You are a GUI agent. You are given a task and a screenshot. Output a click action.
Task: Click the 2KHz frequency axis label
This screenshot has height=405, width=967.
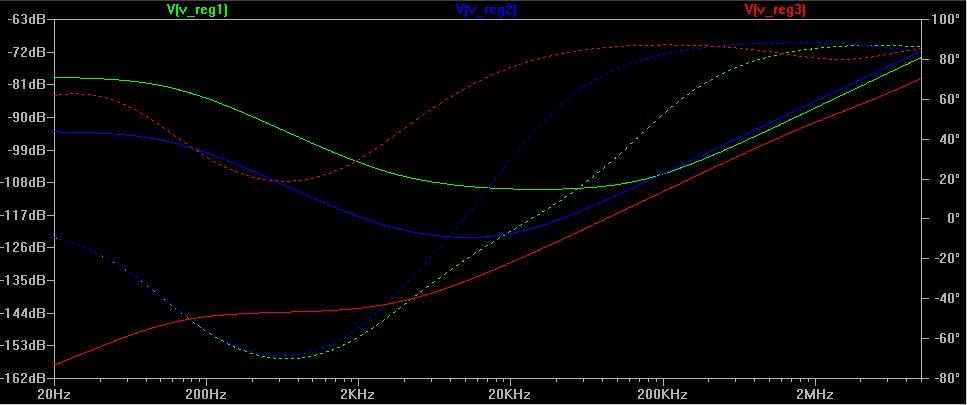pyautogui.click(x=359, y=395)
